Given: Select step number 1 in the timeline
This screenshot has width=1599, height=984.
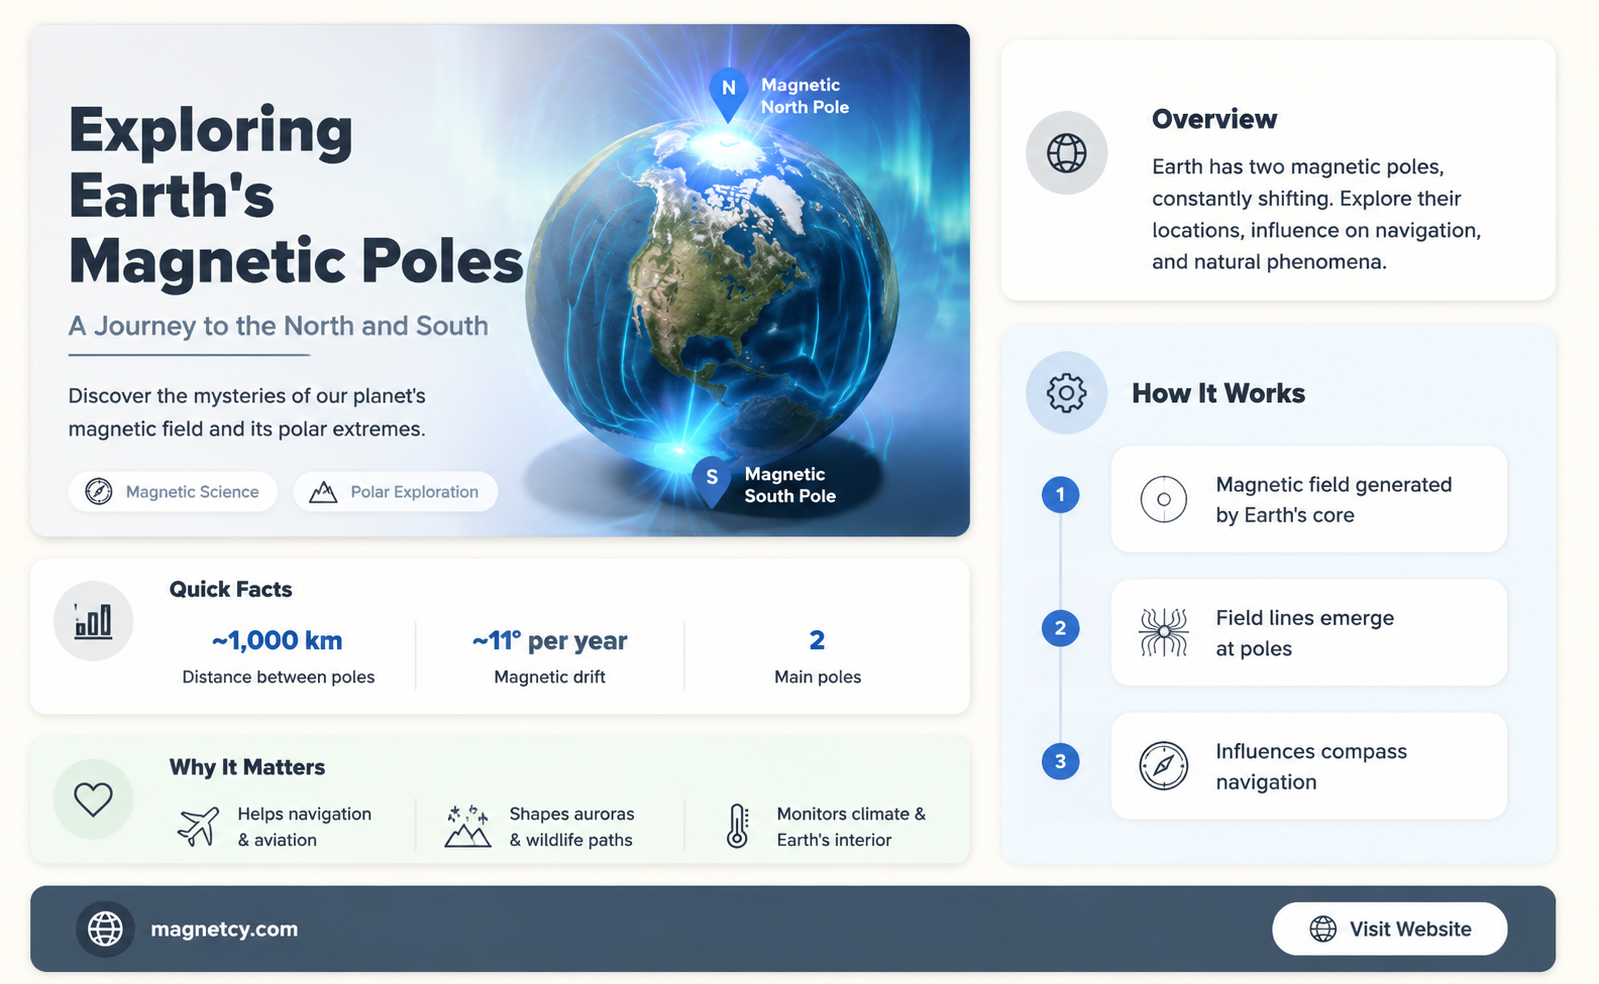Looking at the screenshot, I should pyautogui.click(x=1060, y=494).
